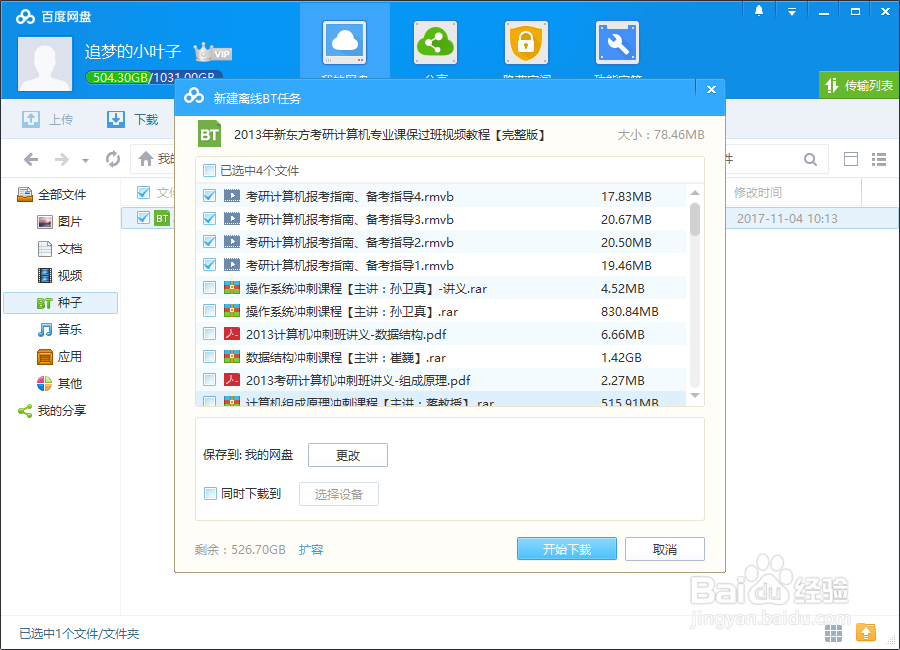
Task: Click the 扩容 expand capacity link
Action: click(311, 550)
